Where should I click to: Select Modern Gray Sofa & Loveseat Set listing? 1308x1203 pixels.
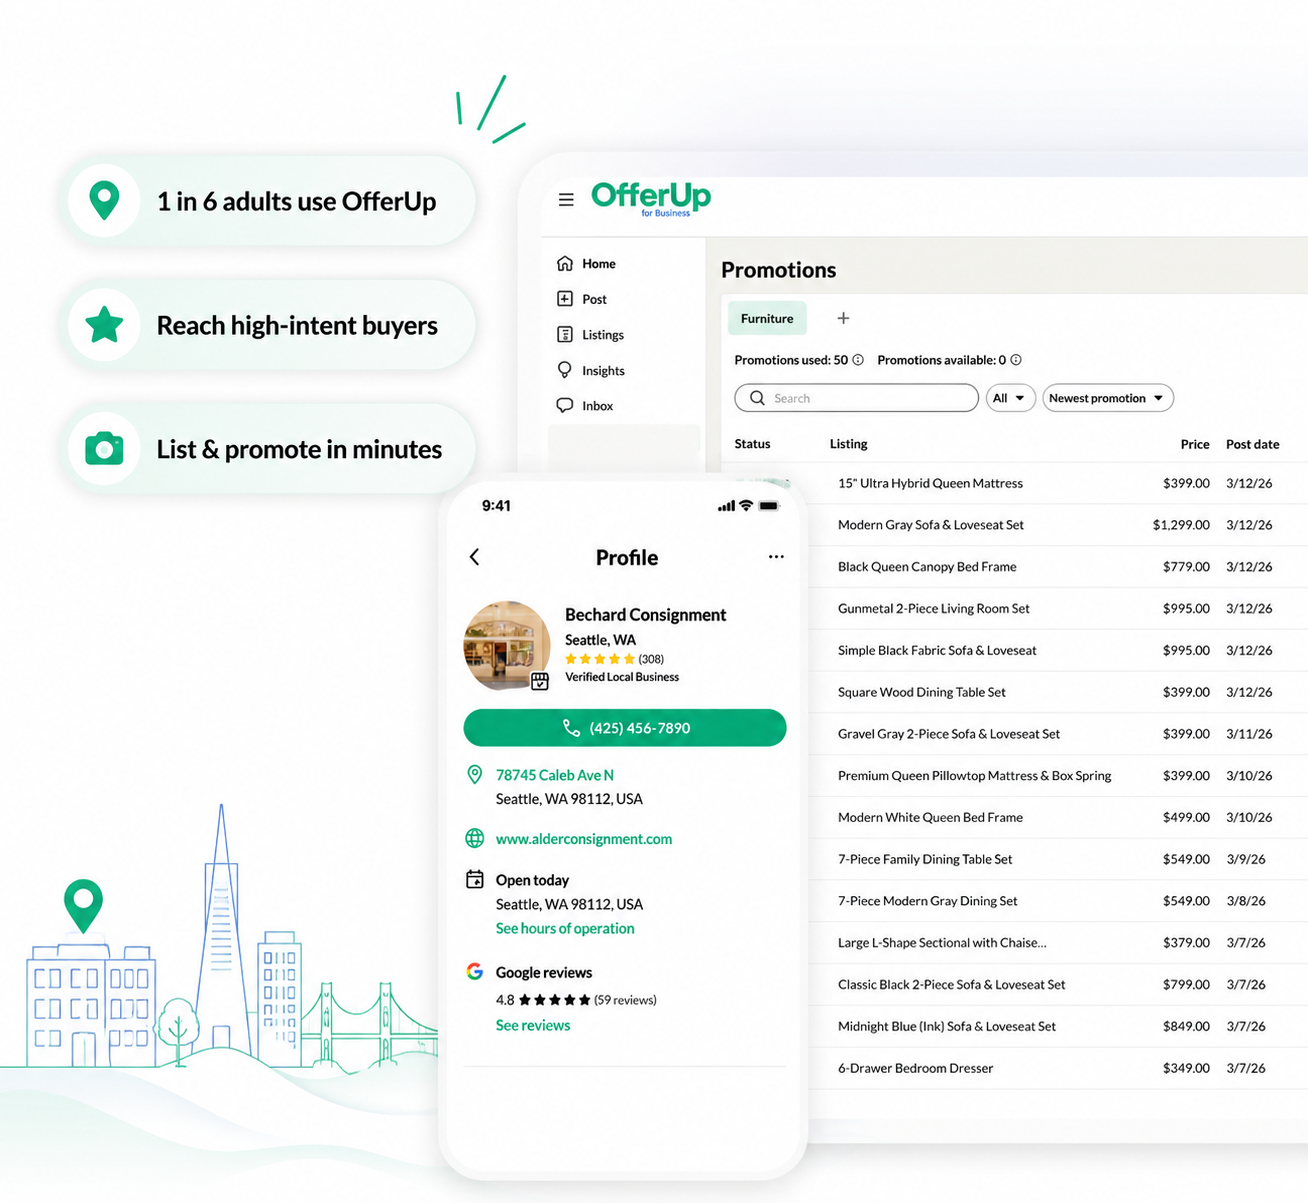[931, 525]
